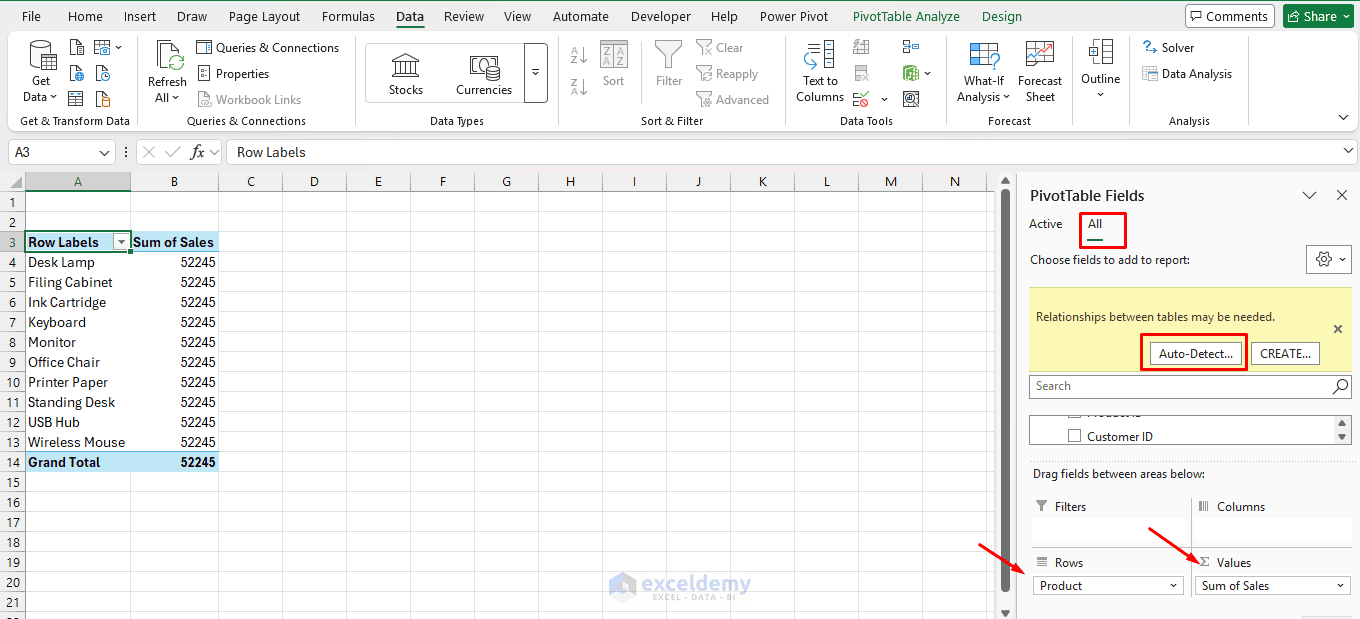Click the Sort A to Z icon
This screenshot has width=1360, height=619.
tap(579, 55)
